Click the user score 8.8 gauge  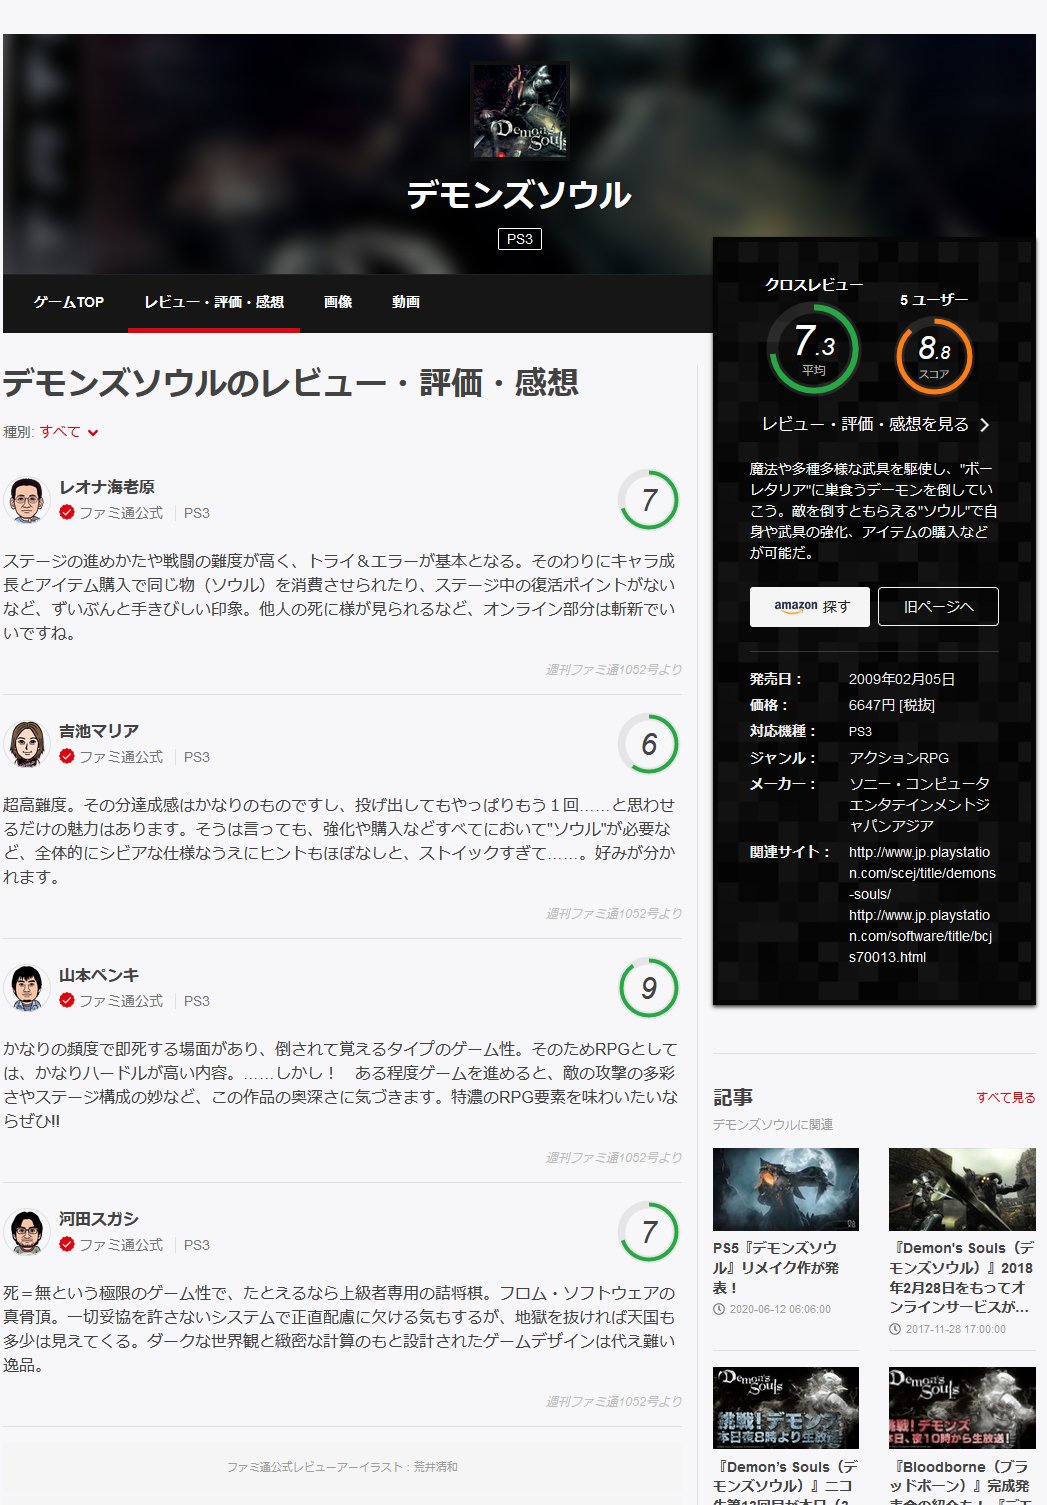(934, 355)
